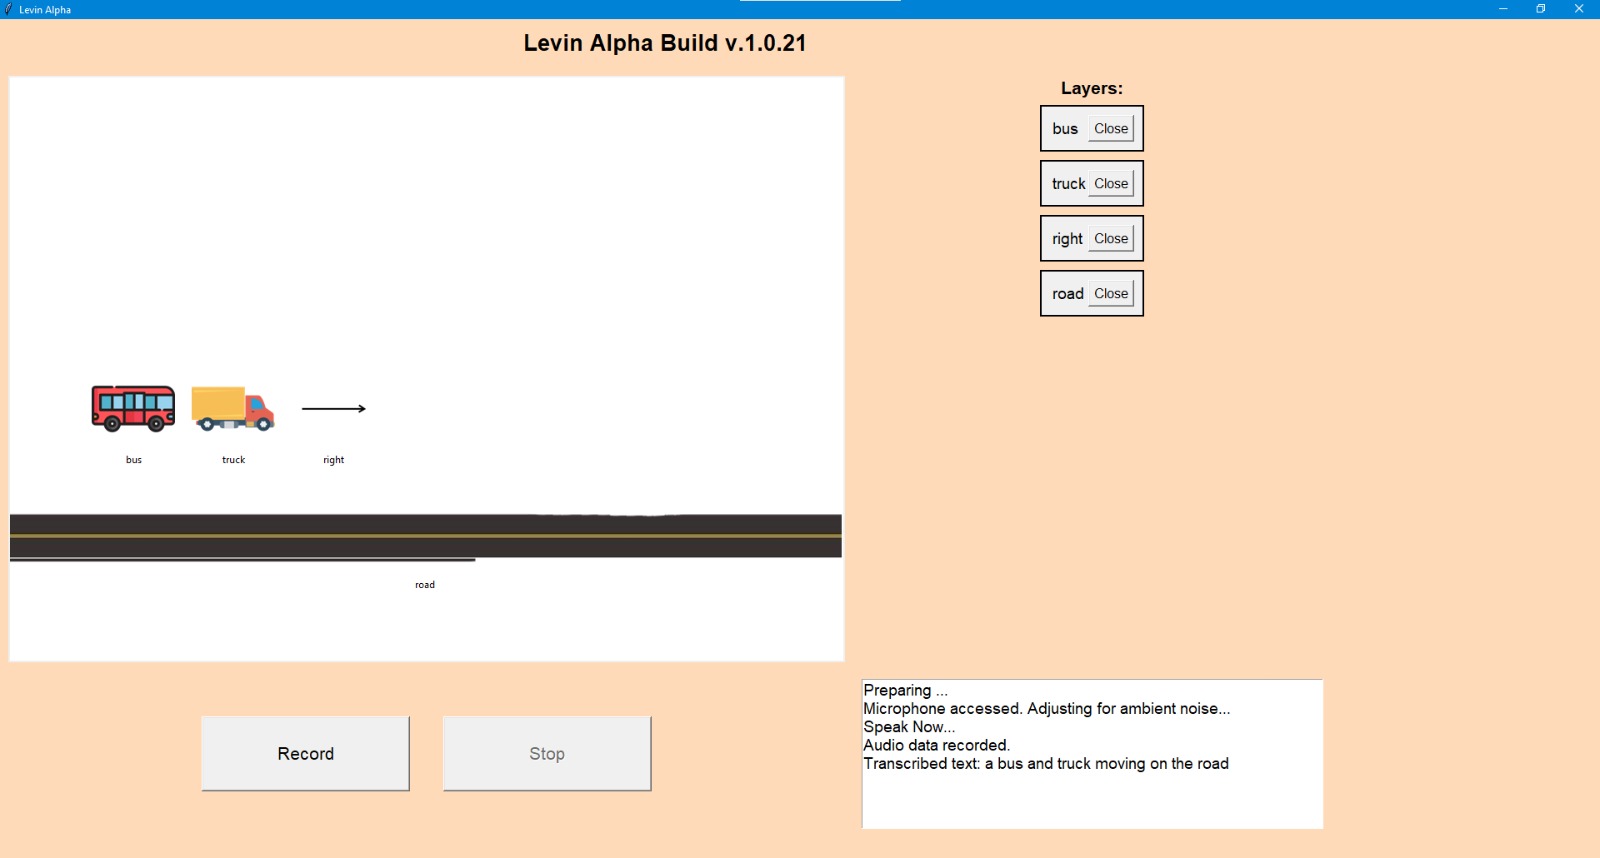Viewport: 1600px width, 858px height.
Task: Select the bus layer name label
Action: tap(1065, 129)
